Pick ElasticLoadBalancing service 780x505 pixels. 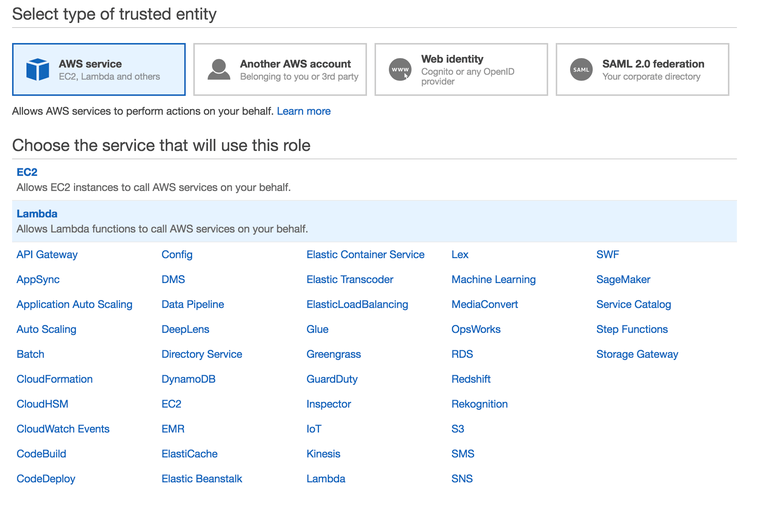(357, 304)
